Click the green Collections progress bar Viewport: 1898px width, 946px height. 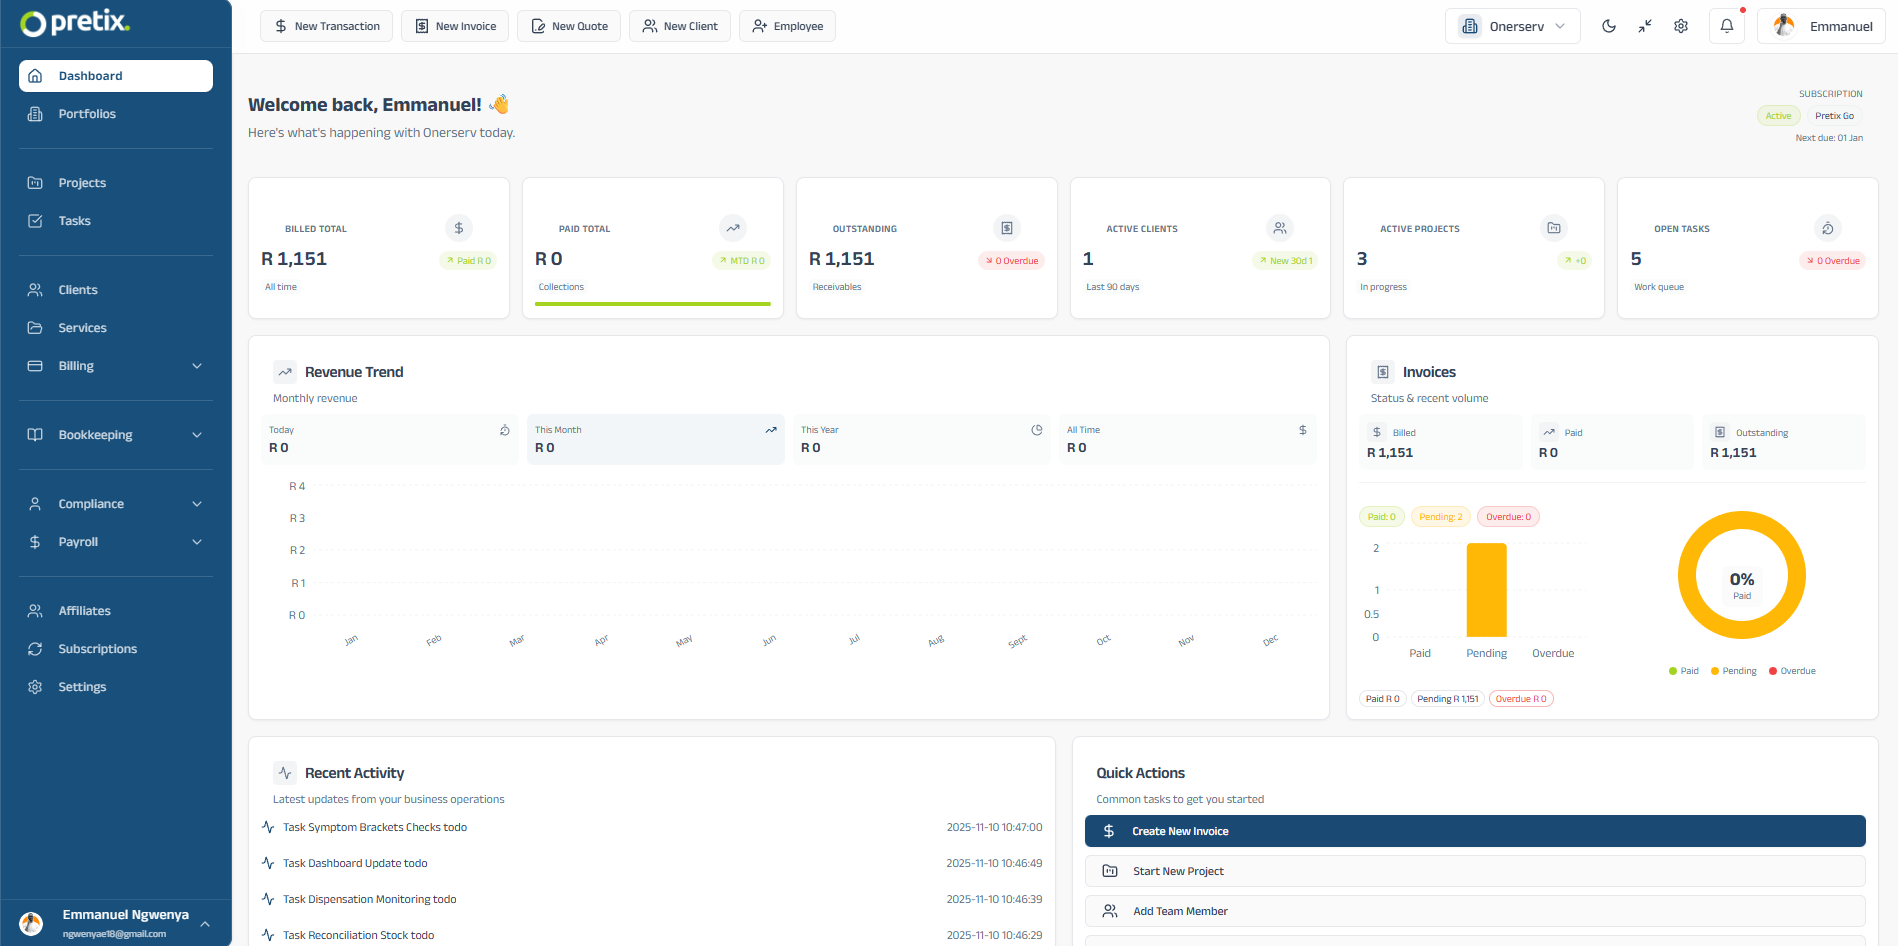(652, 304)
